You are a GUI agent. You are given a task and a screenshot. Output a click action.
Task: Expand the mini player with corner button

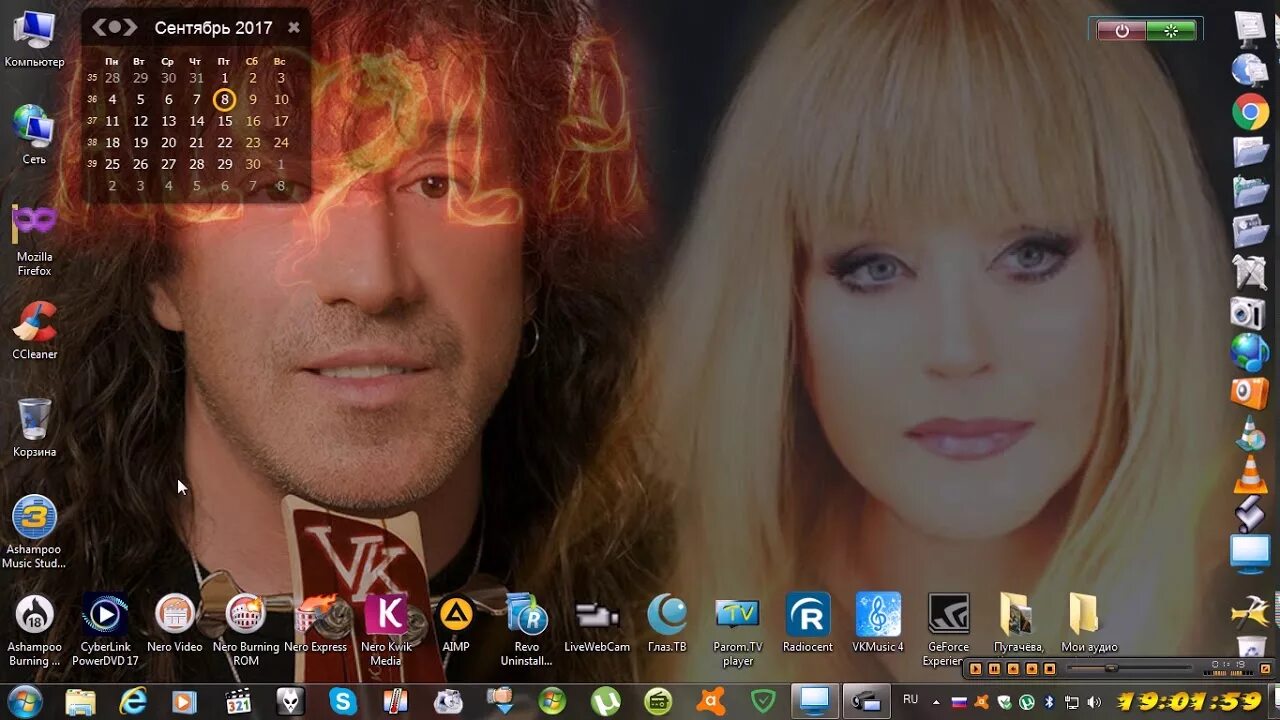pos(1264,668)
